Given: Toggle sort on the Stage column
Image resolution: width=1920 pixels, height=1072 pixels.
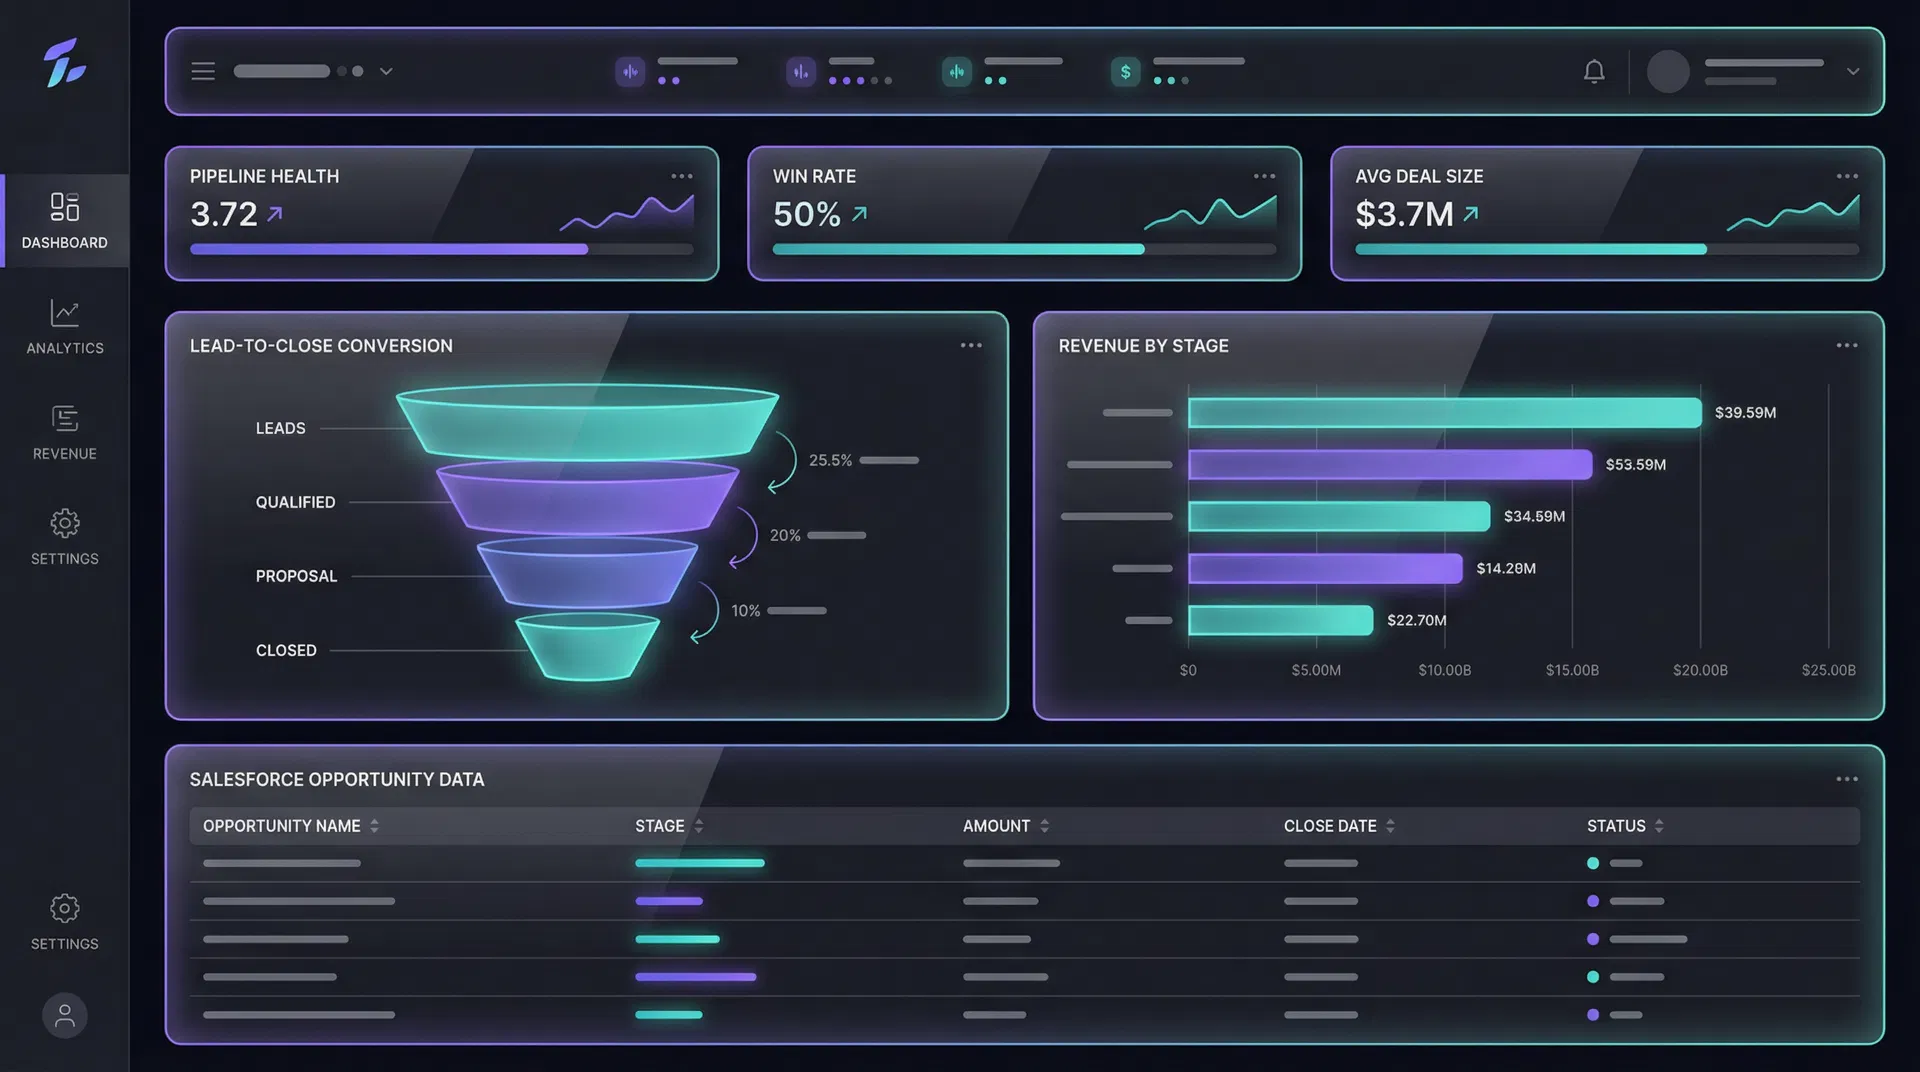Looking at the screenshot, I should pyautogui.click(x=697, y=826).
